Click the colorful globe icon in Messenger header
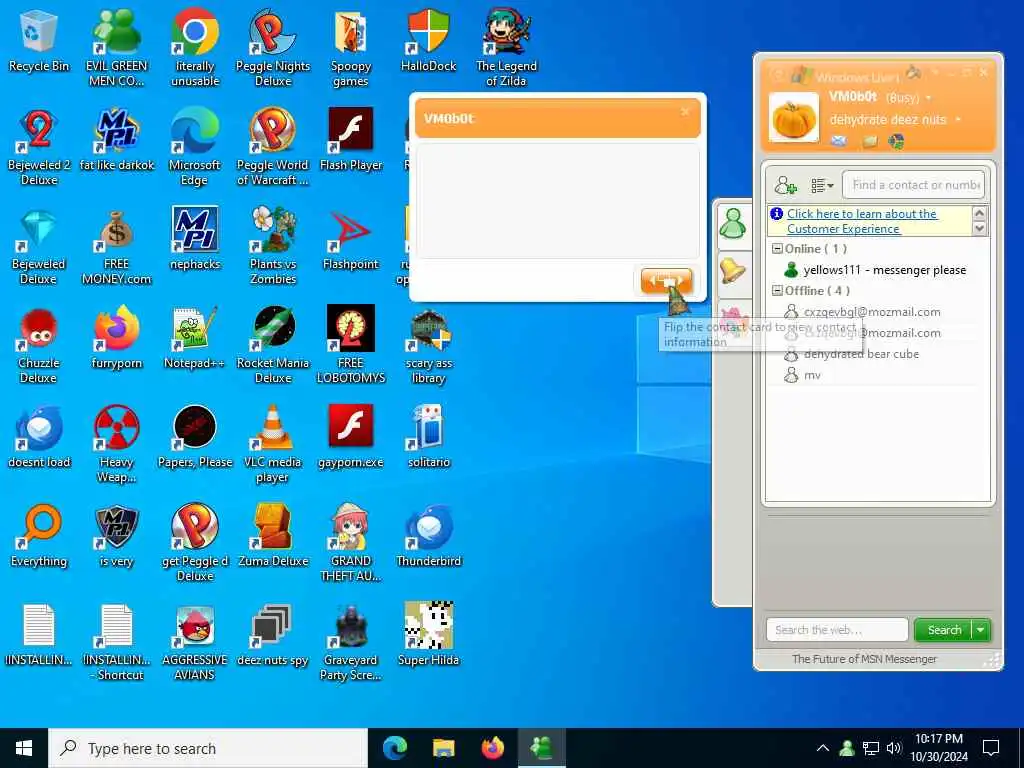Screen dimensions: 1024x768 [x=897, y=141]
